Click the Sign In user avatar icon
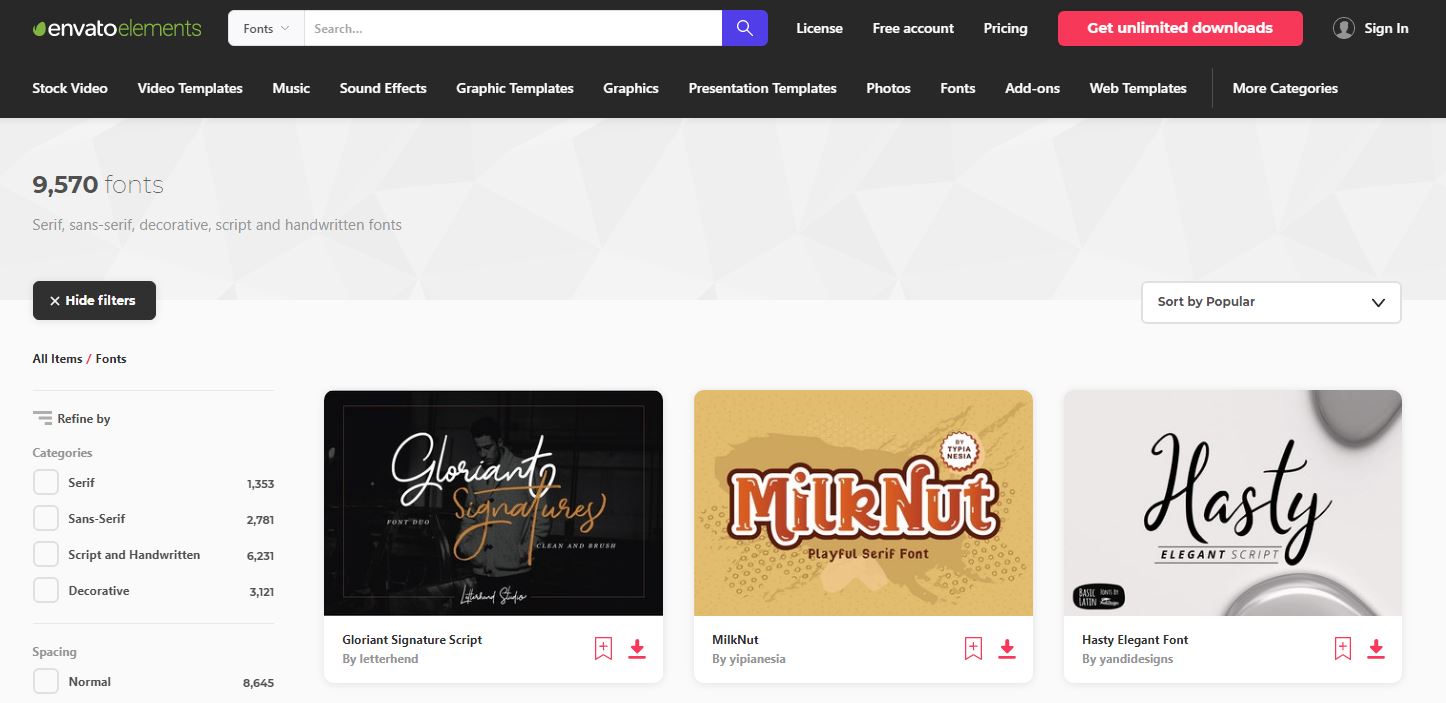This screenshot has height=703, width=1446. [x=1343, y=28]
